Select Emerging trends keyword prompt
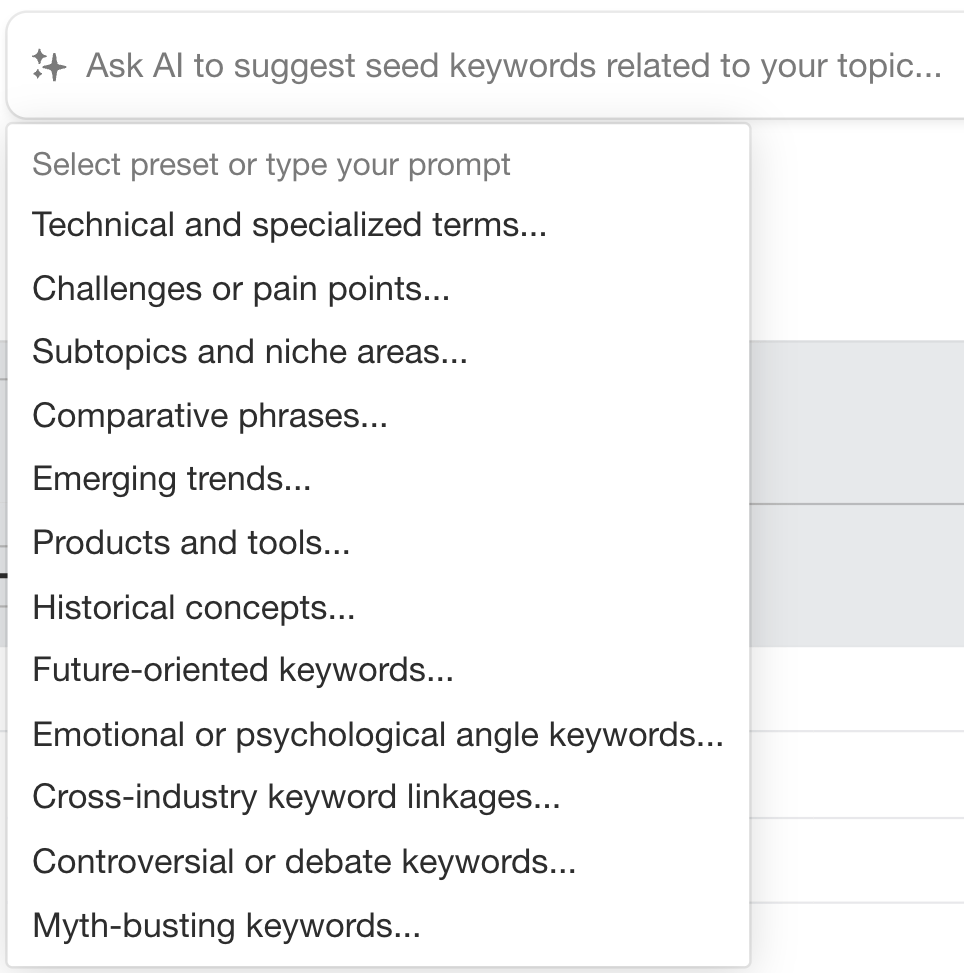The height and width of the screenshot is (973, 964). 170,479
